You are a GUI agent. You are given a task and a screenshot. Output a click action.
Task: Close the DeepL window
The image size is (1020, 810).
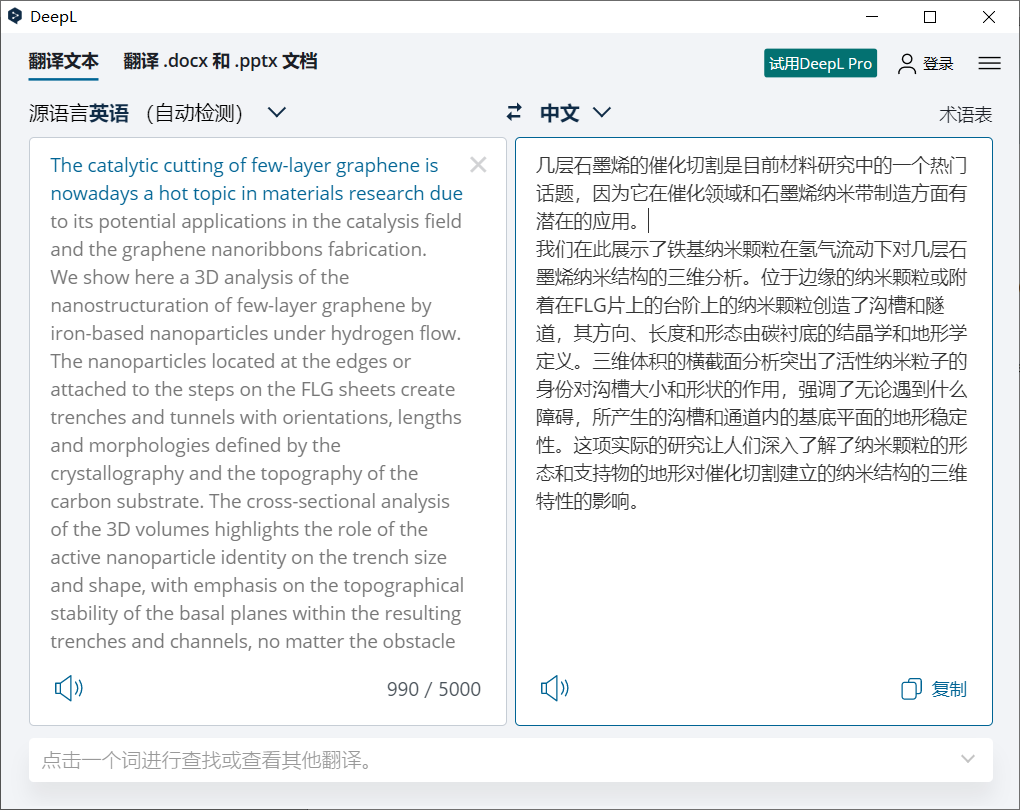989,17
